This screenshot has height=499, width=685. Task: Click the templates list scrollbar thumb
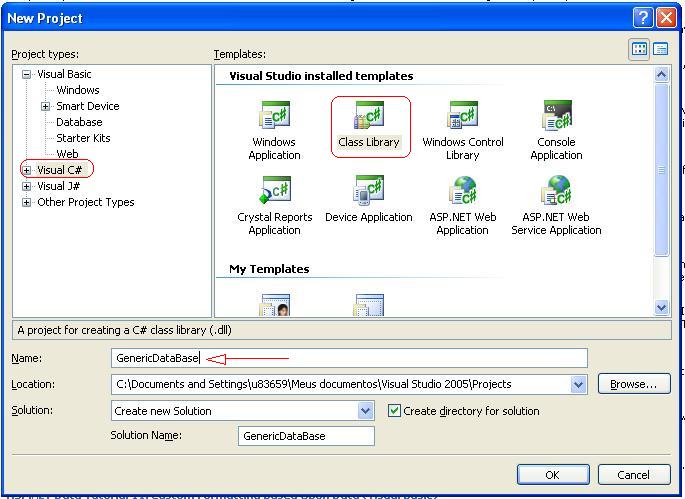coord(661,170)
